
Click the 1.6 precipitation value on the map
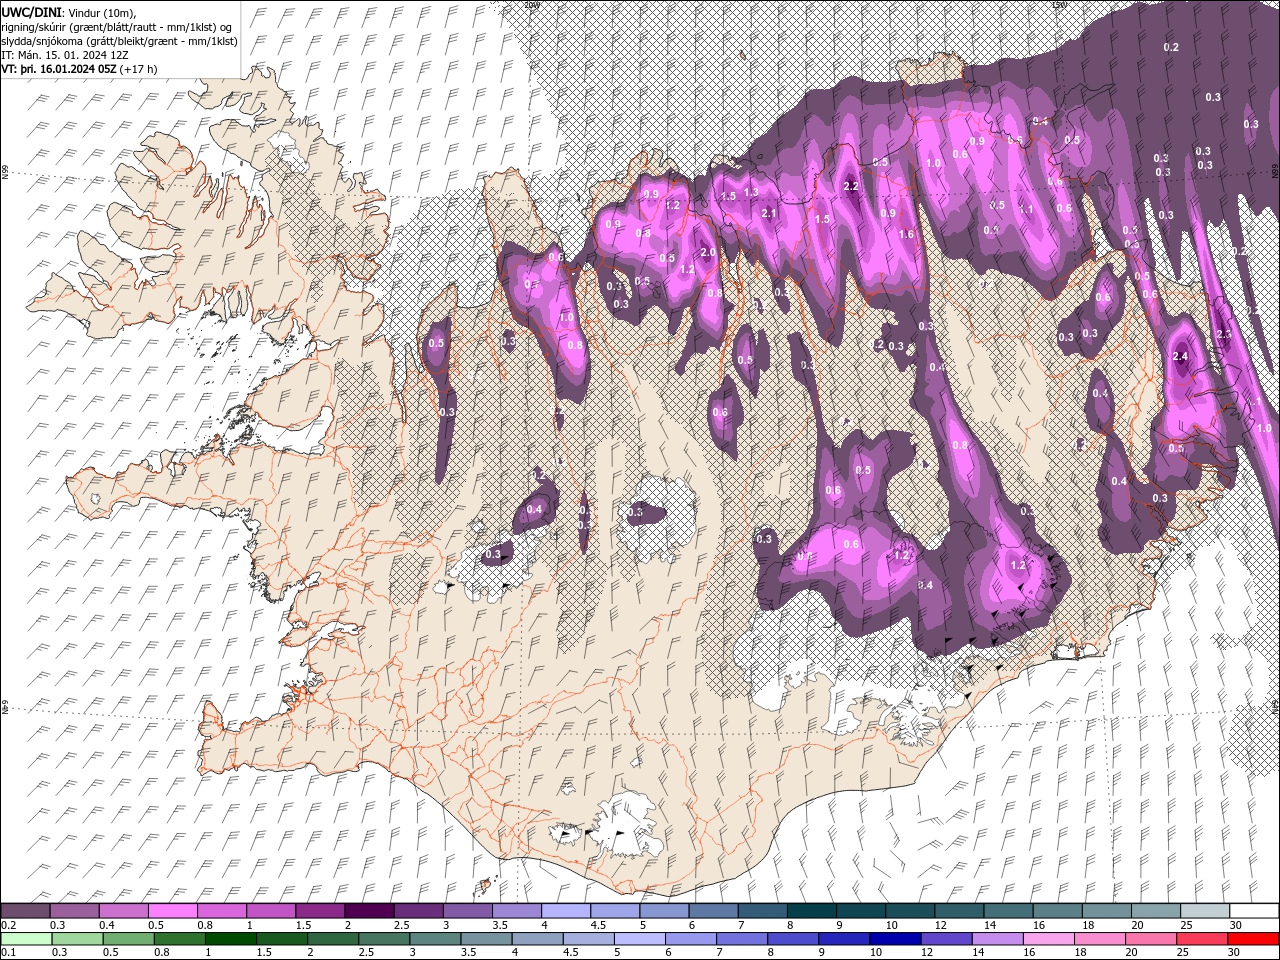[906, 234]
